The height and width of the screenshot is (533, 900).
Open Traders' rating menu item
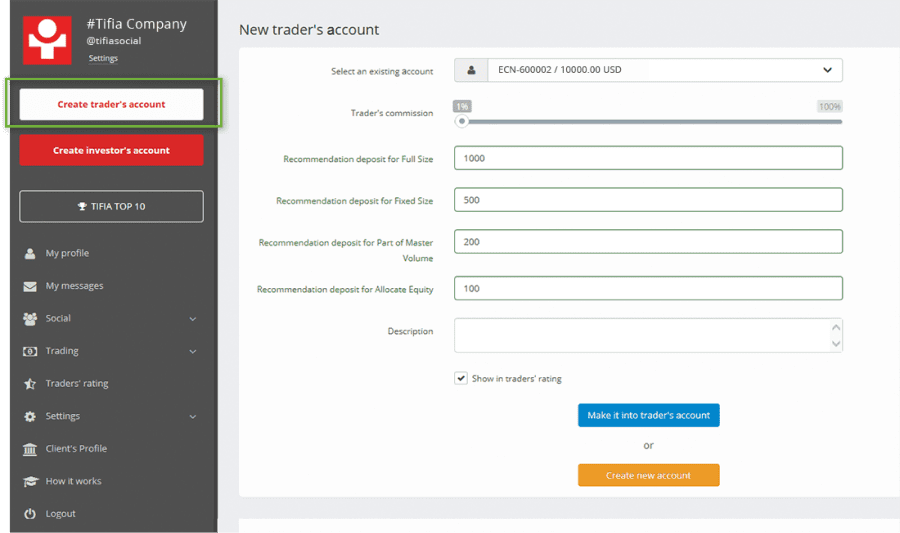click(x=77, y=383)
